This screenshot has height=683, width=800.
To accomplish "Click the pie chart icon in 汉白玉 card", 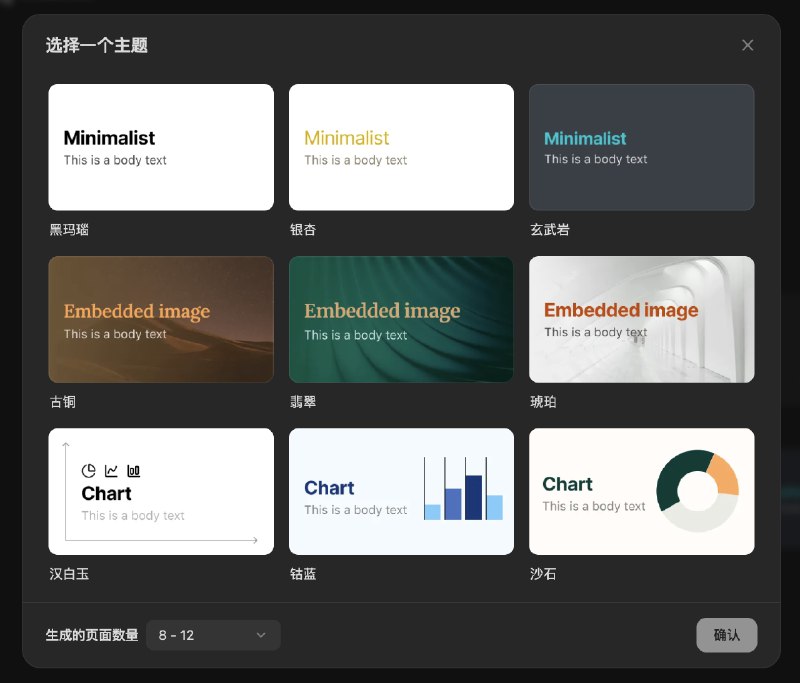I will click(89, 470).
